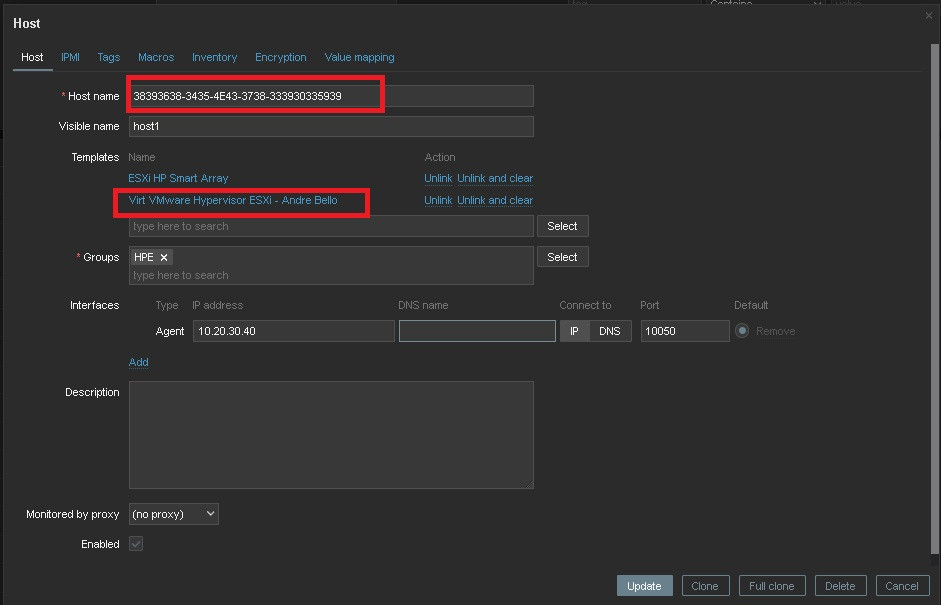
Task: Remove the HPE group tag
Action: (x=164, y=257)
